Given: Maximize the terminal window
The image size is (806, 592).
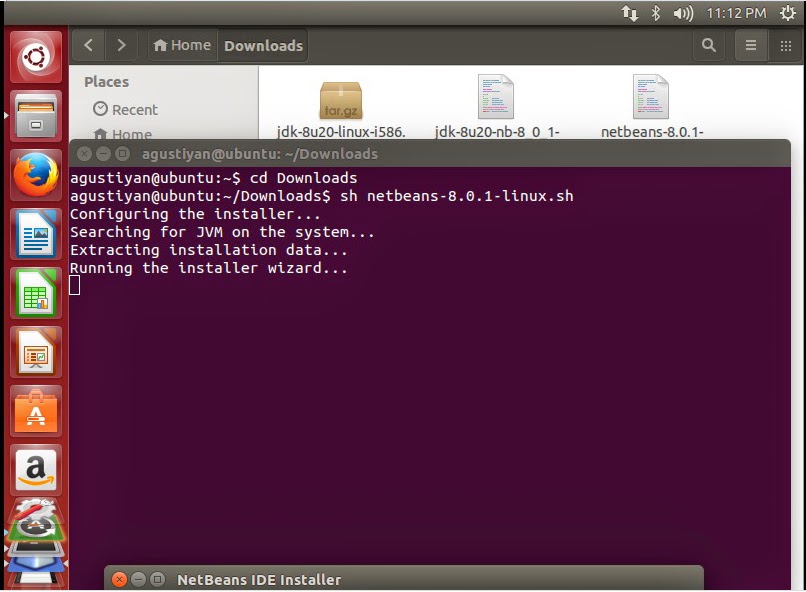Looking at the screenshot, I should tap(122, 153).
